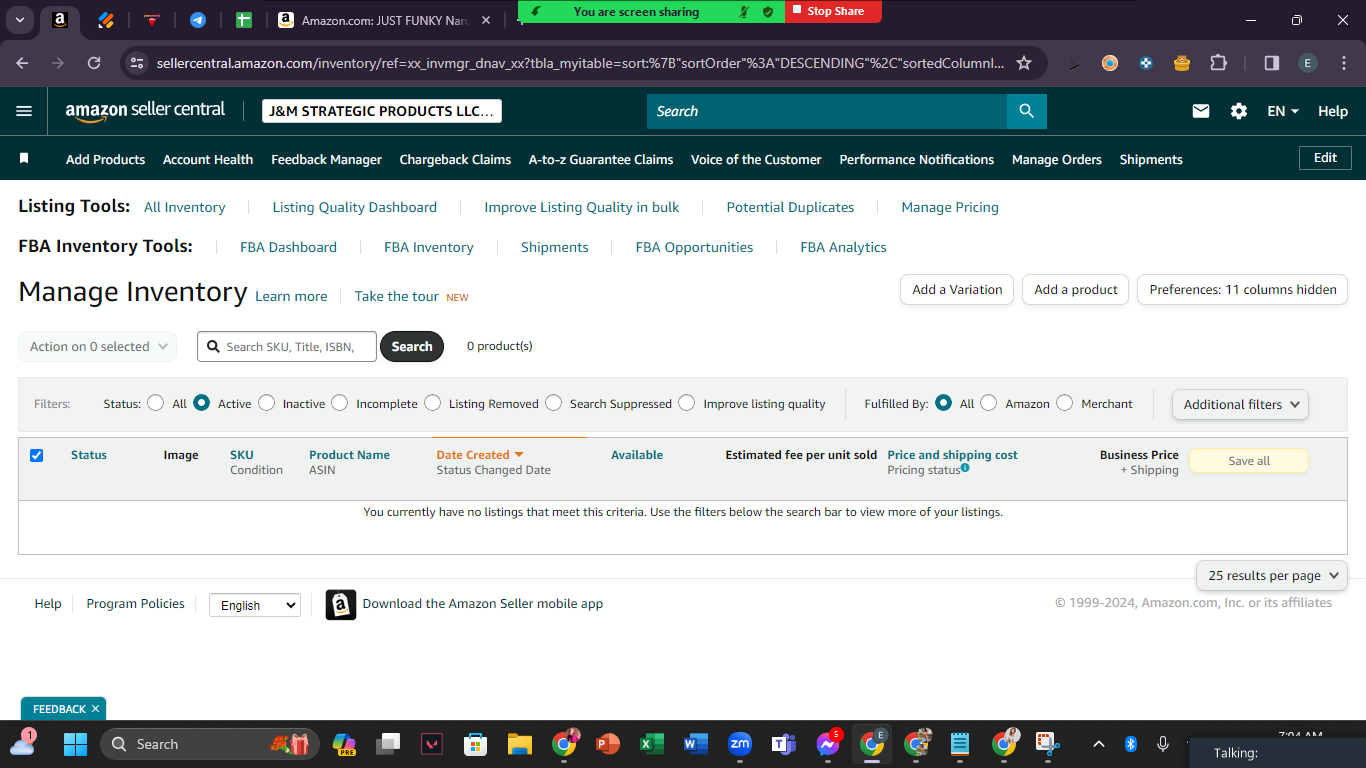Toggle the select-all listings checkbox
Image resolution: width=1366 pixels, height=768 pixels.
point(37,455)
